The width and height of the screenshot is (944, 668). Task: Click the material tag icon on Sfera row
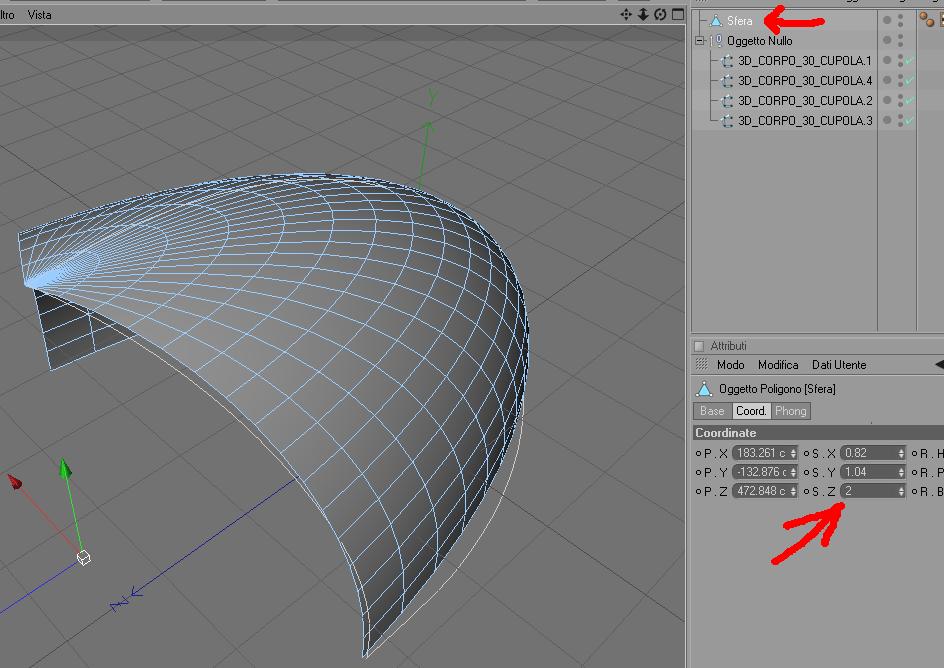click(x=927, y=20)
